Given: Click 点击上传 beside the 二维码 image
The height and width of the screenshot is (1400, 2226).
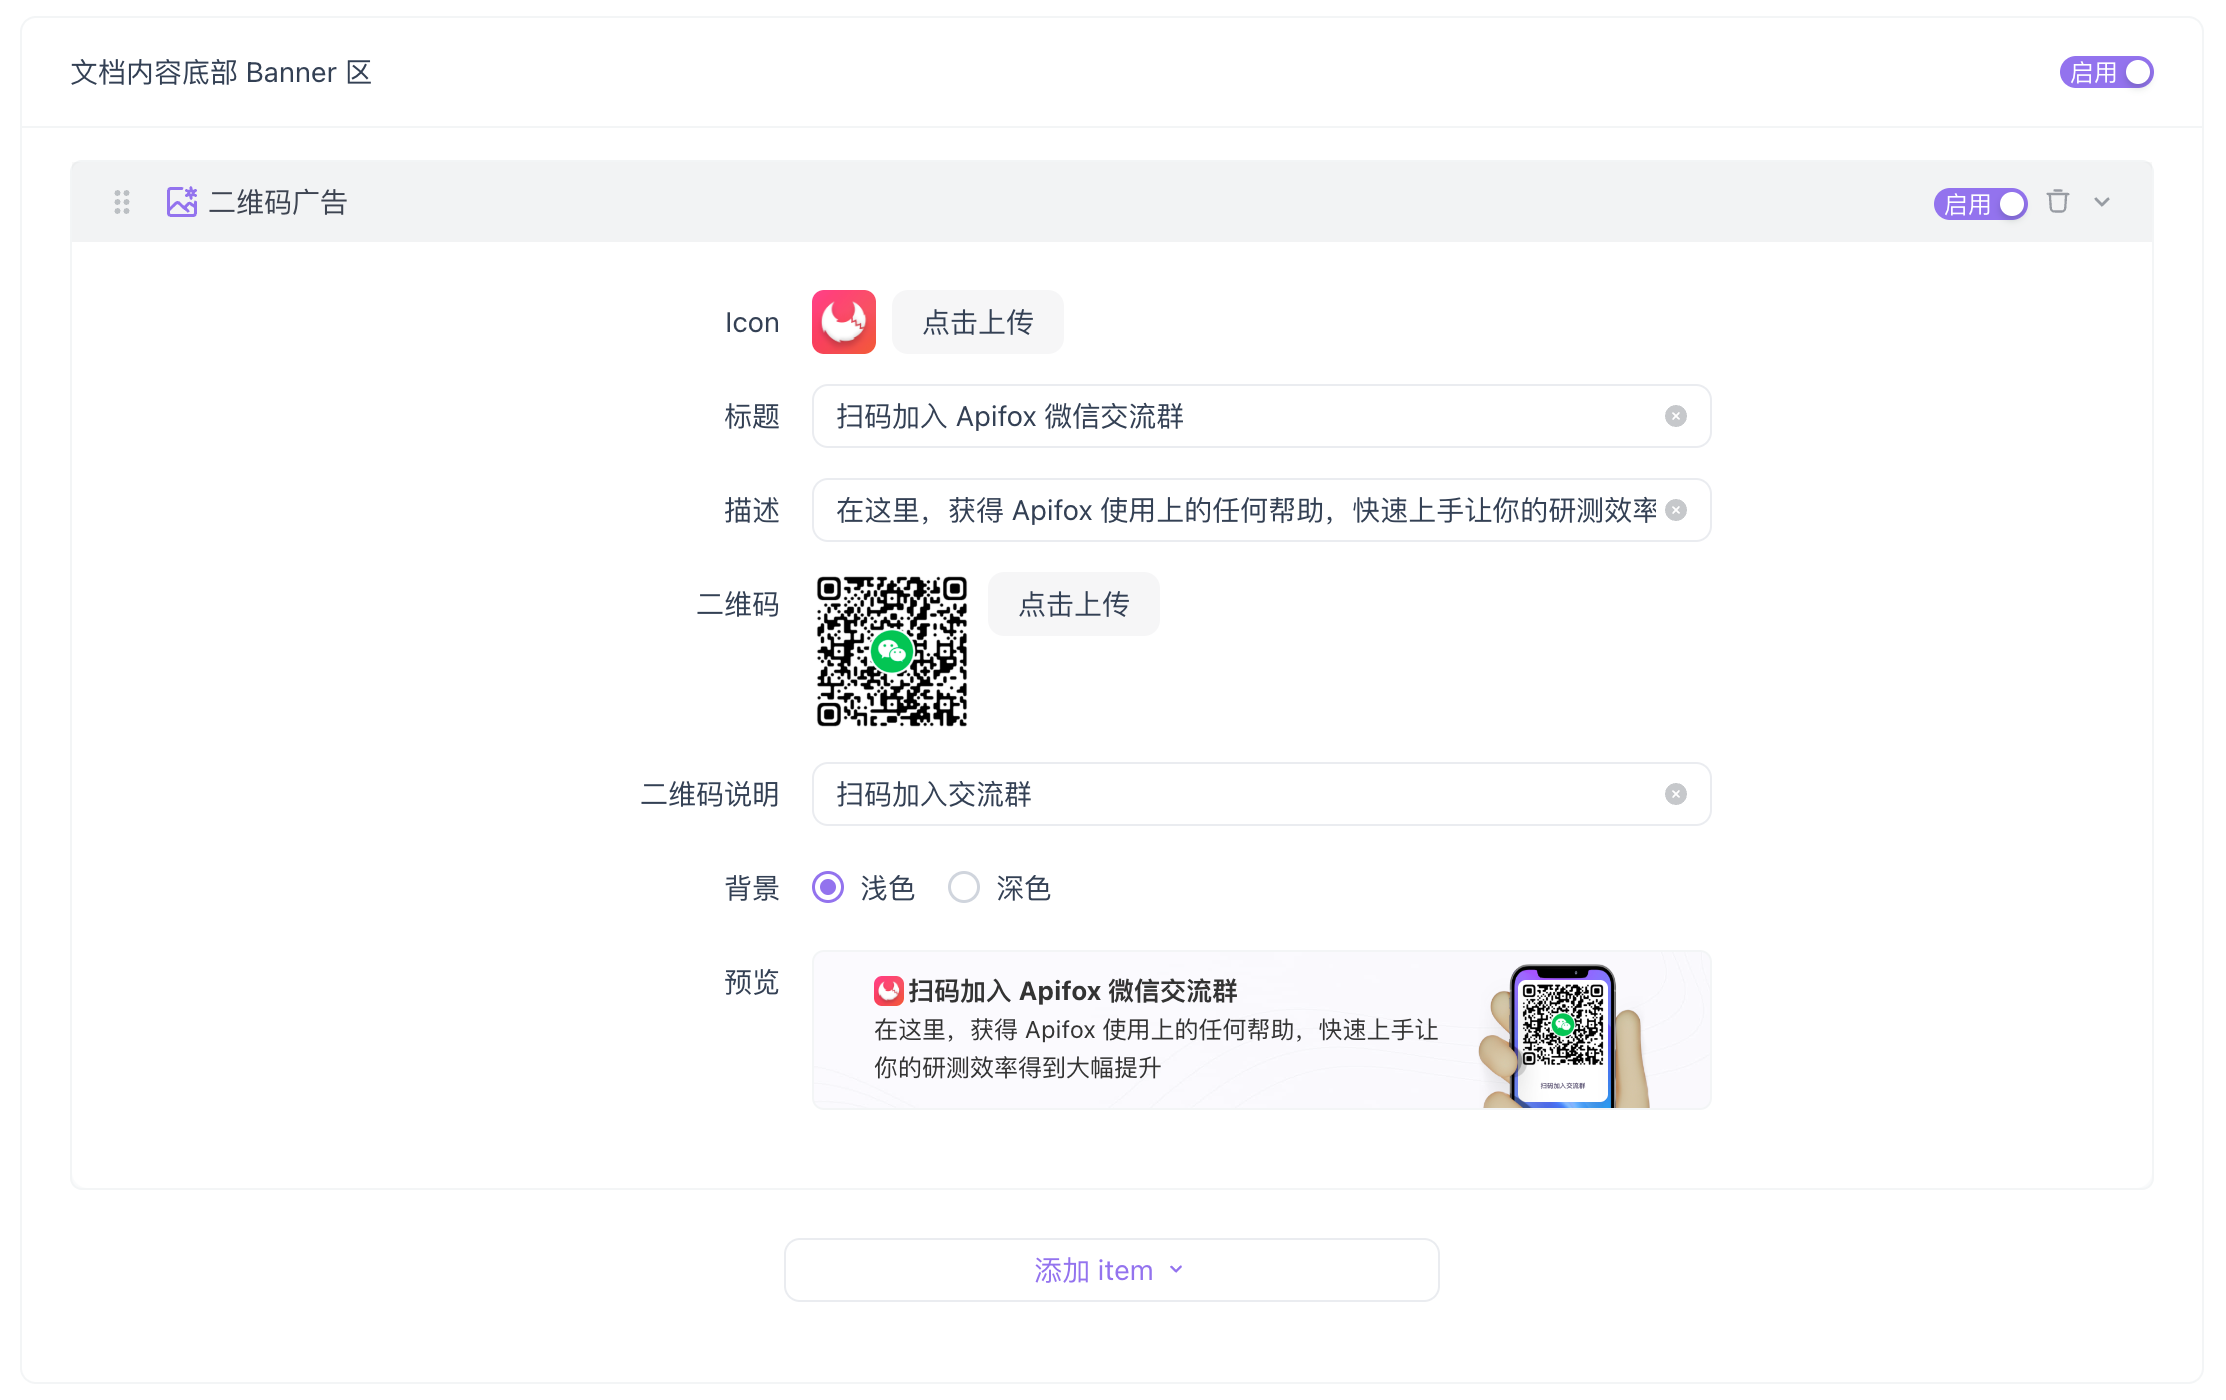Looking at the screenshot, I should 1073,604.
